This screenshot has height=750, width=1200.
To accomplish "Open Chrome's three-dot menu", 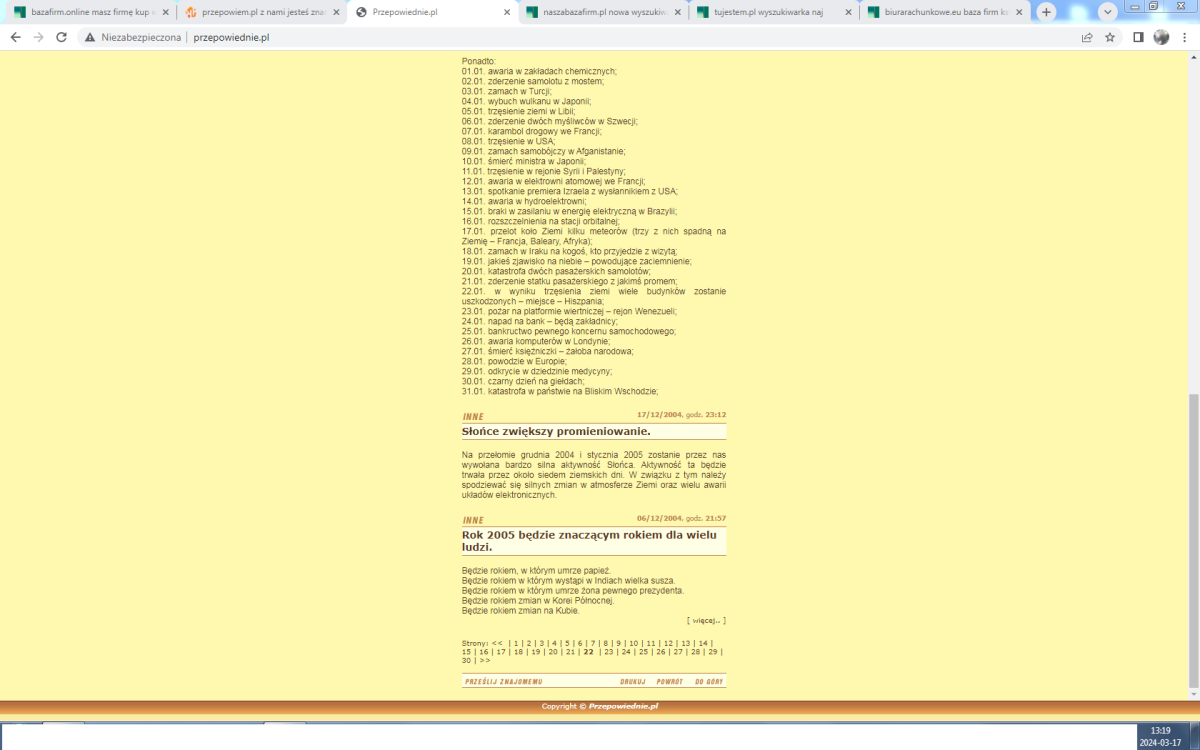I will pos(1185,37).
